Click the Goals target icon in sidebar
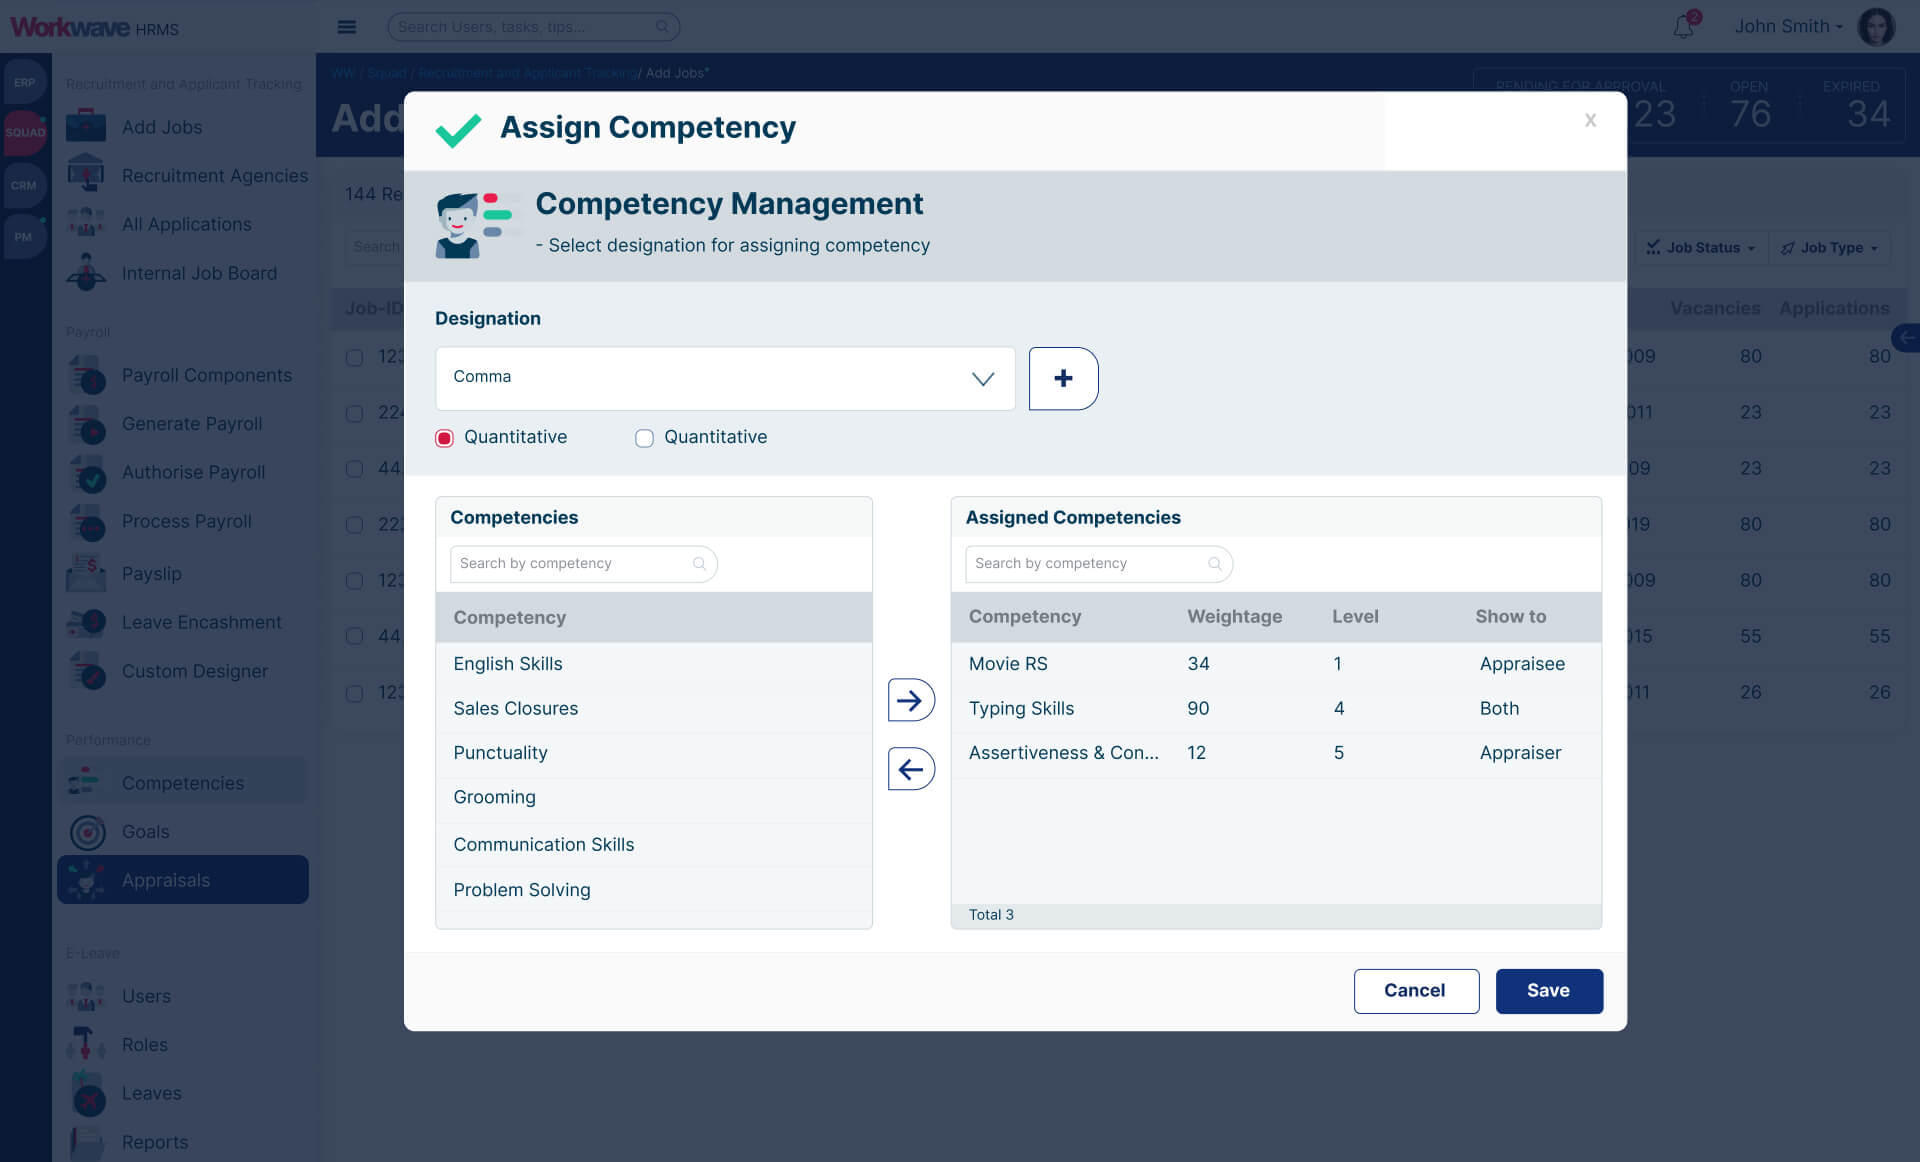This screenshot has height=1162, width=1920. click(87, 832)
